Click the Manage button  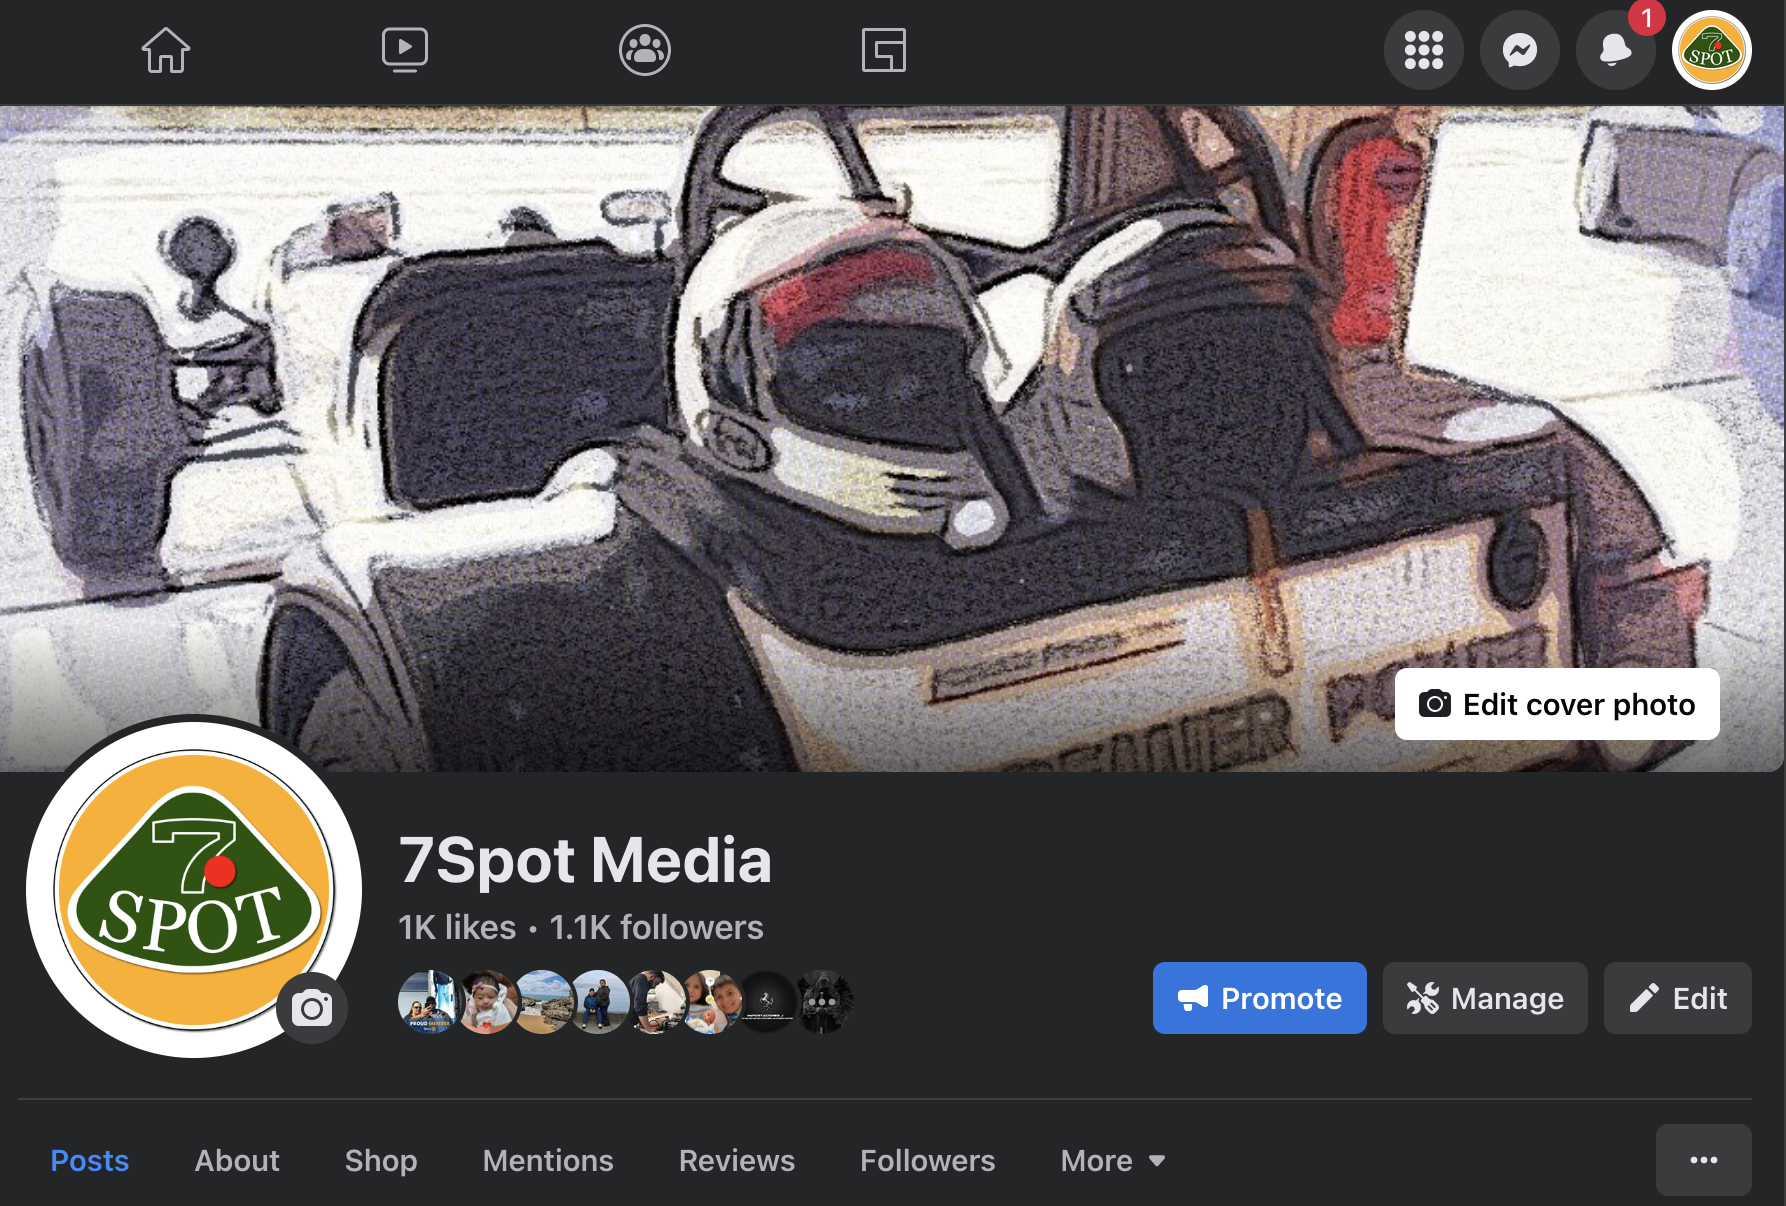coord(1485,998)
